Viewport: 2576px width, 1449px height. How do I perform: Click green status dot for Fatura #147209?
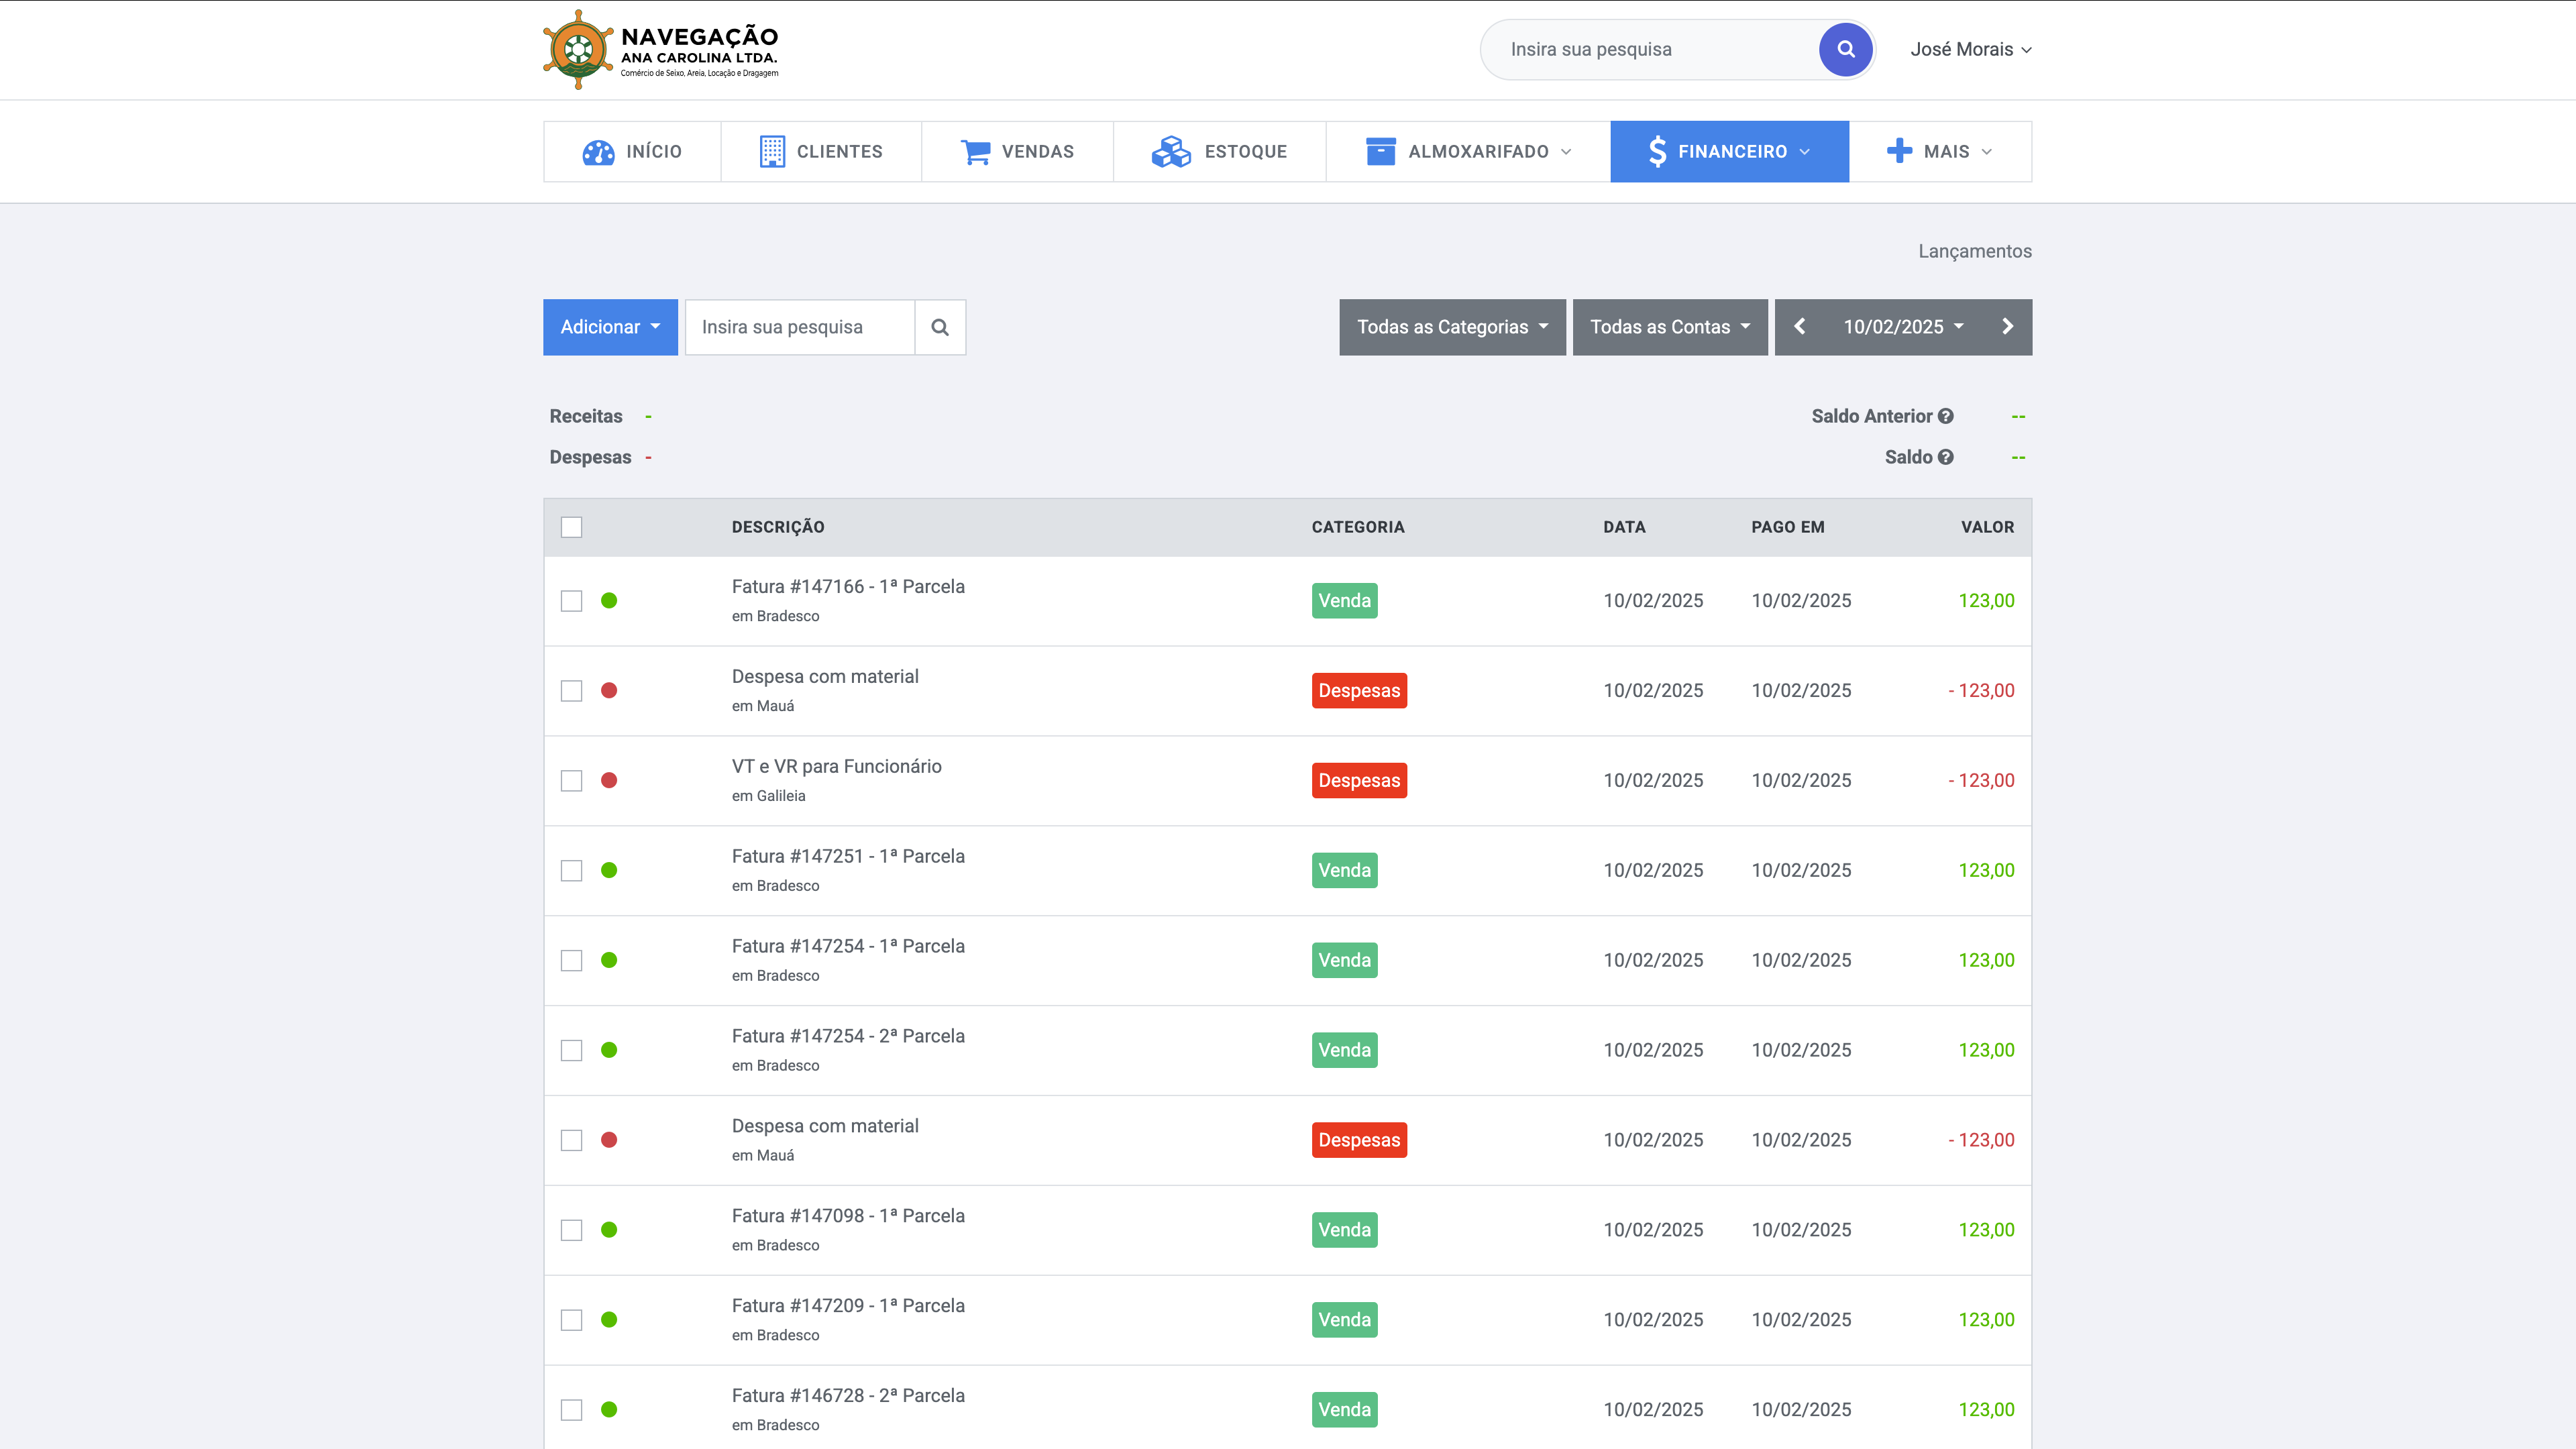pyautogui.click(x=609, y=1320)
